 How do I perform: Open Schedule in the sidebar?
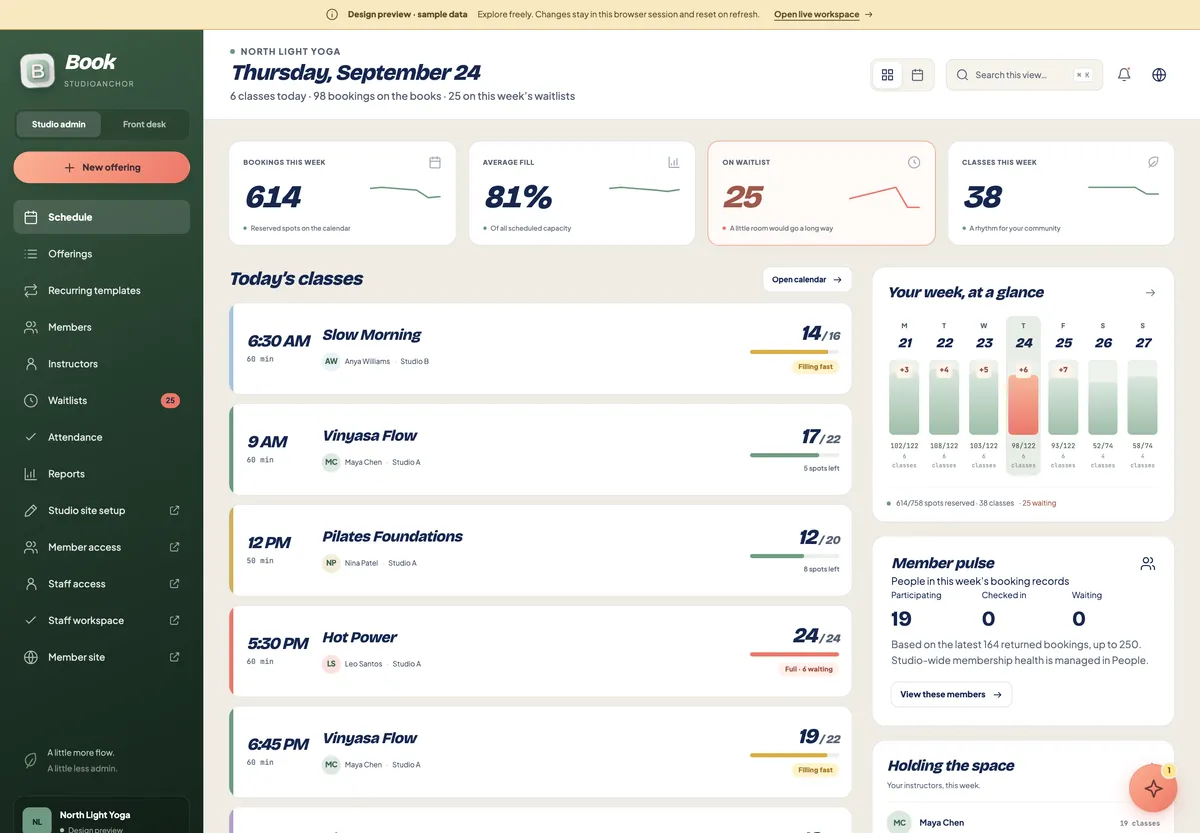pos(102,217)
